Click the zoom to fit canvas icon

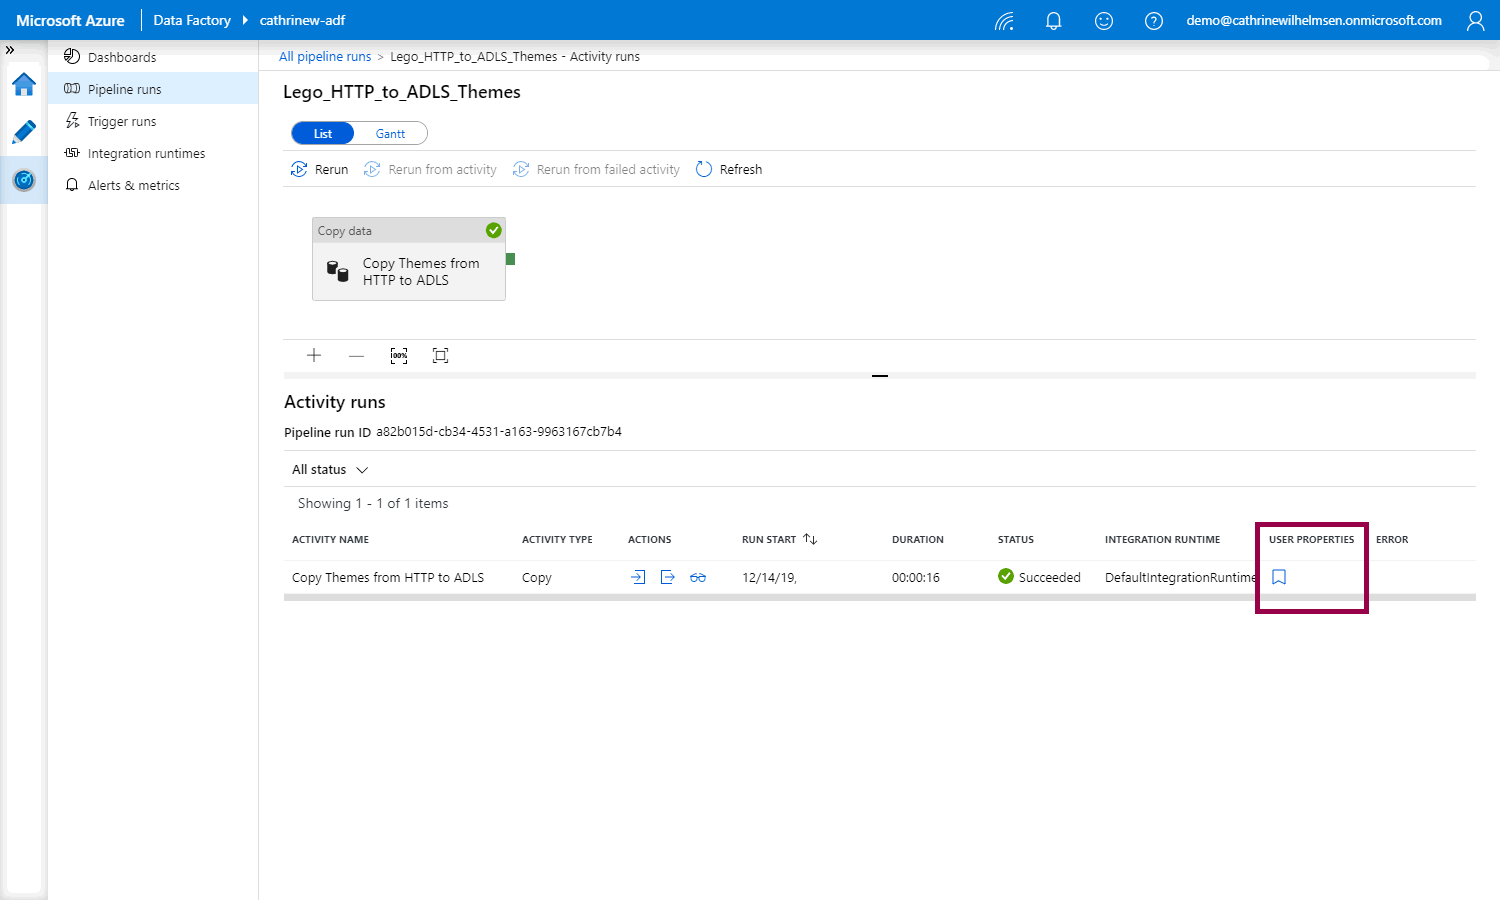[440, 356]
